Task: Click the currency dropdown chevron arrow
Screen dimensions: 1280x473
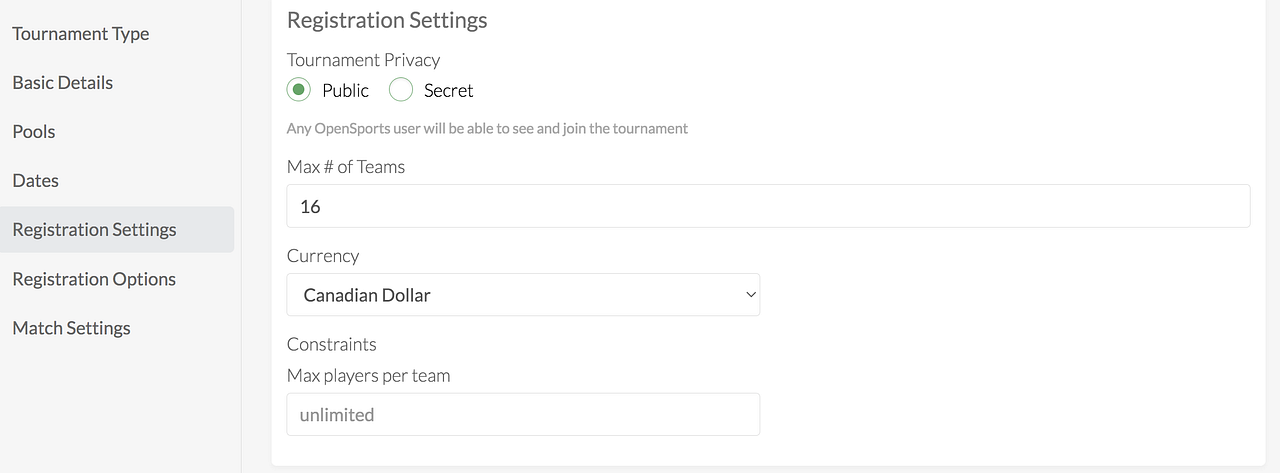Action: tap(751, 295)
